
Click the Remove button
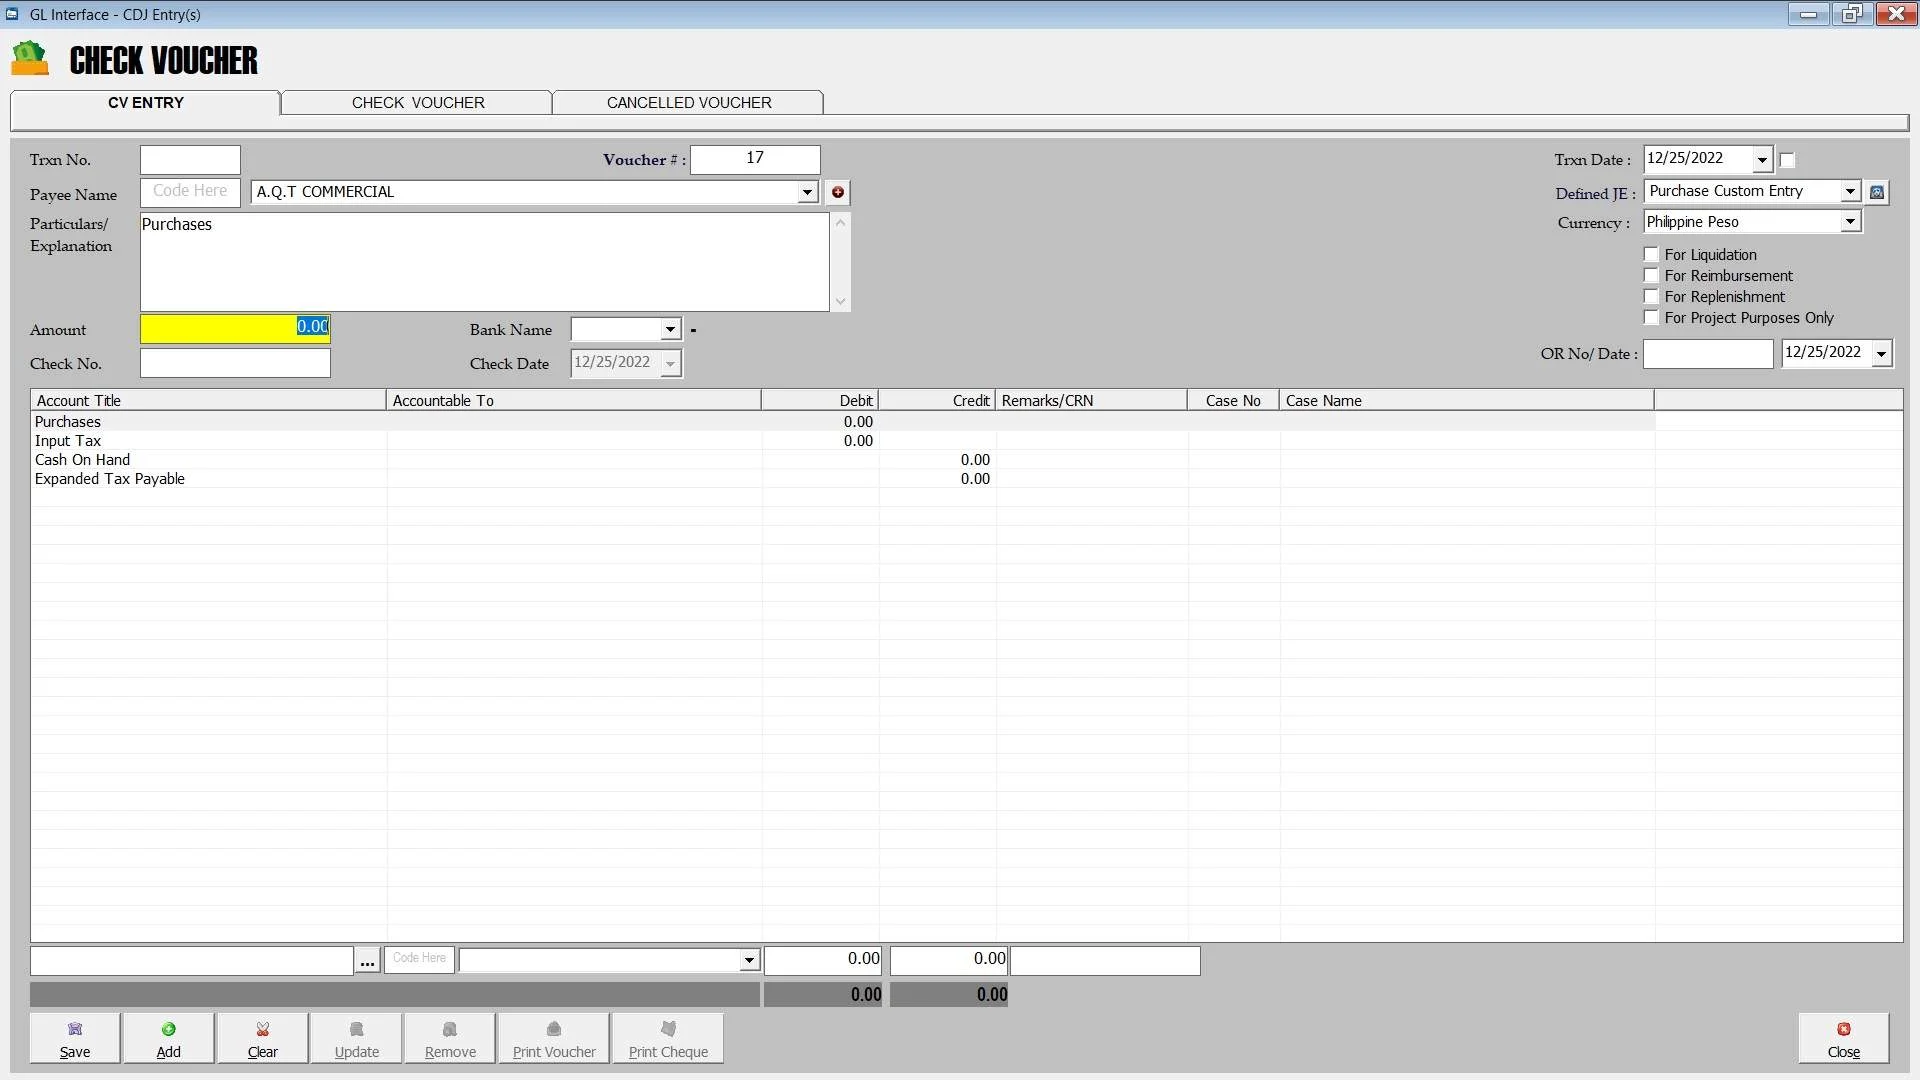pyautogui.click(x=450, y=1038)
